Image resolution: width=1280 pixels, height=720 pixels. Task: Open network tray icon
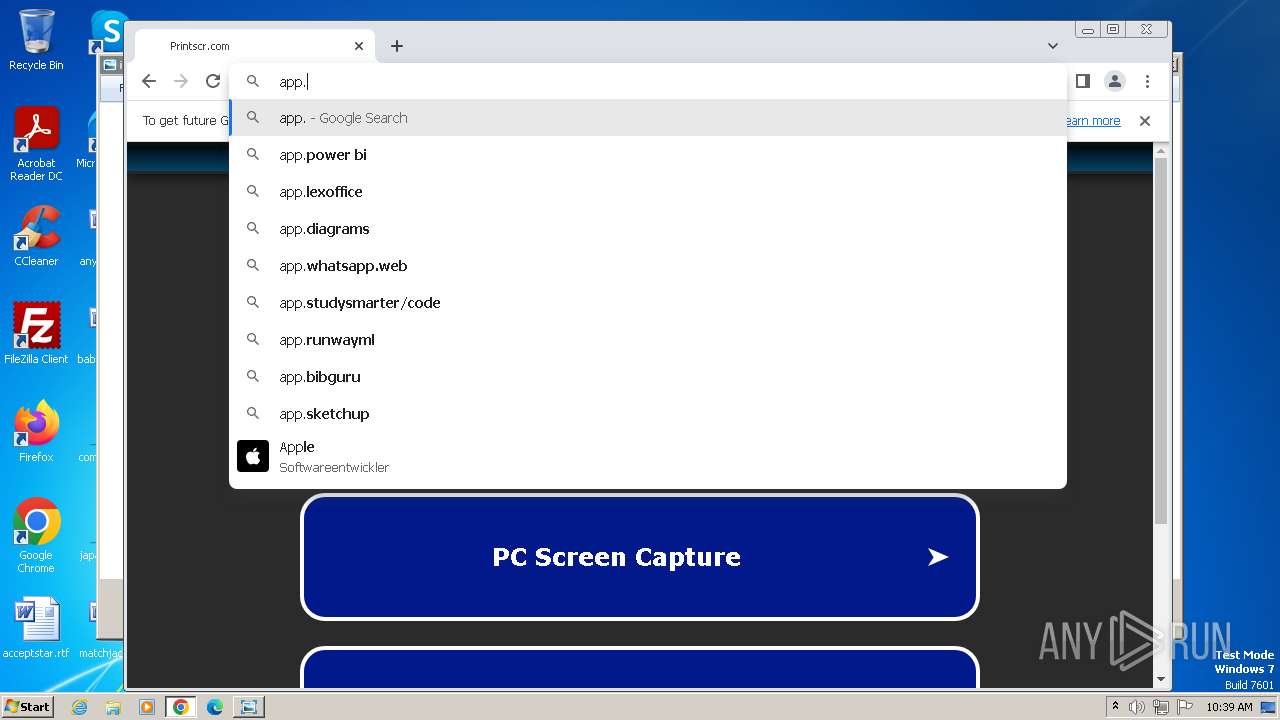(1161, 707)
